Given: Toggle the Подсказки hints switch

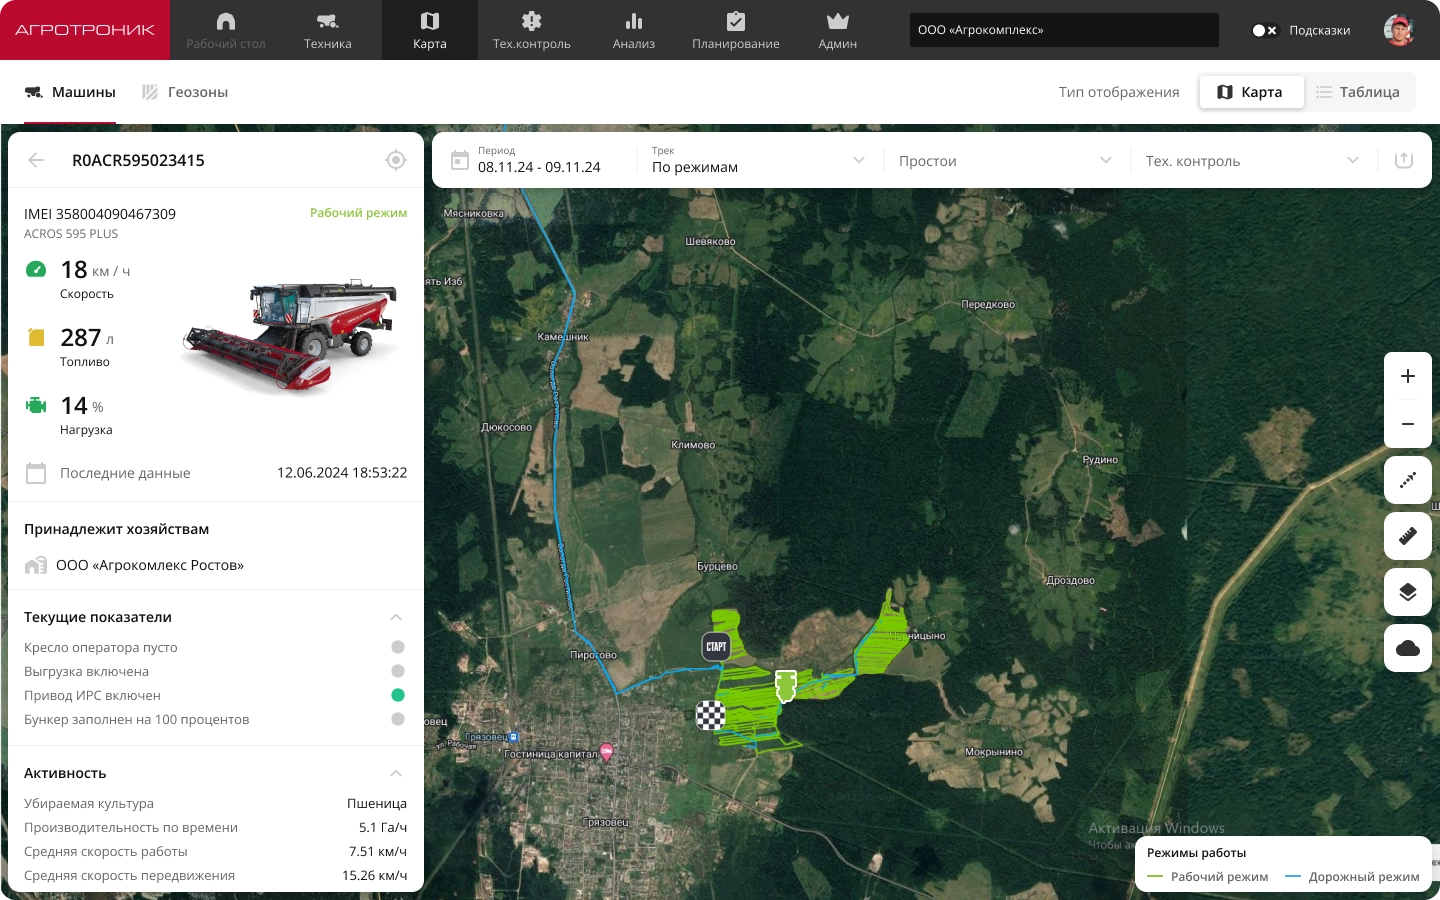Looking at the screenshot, I should click(1264, 30).
